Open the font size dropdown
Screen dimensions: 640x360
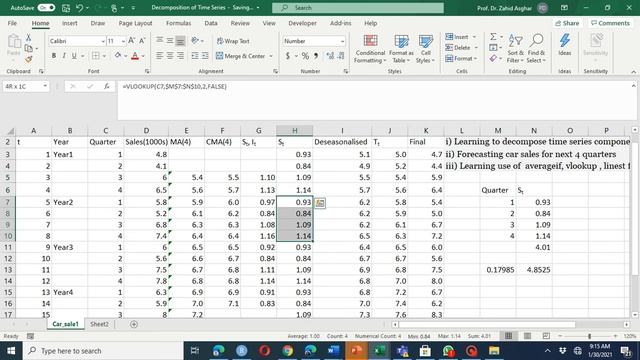123,41
